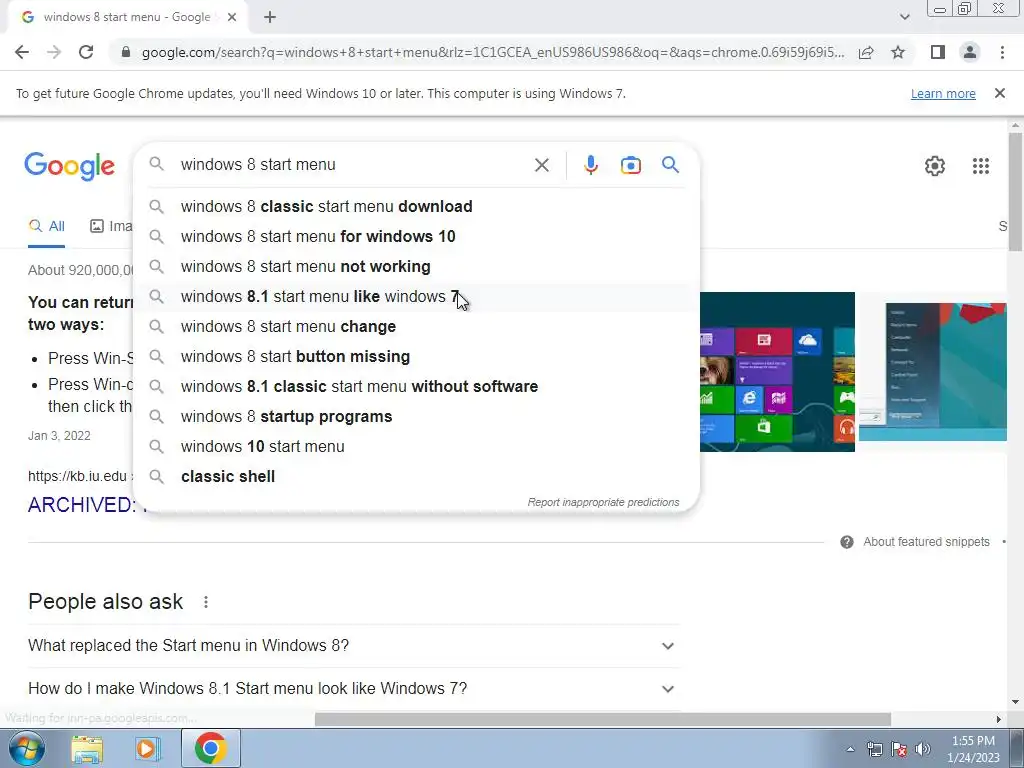1024x768 pixels.
Task: Click the Learn more link in update notice
Action: pyautogui.click(x=943, y=93)
